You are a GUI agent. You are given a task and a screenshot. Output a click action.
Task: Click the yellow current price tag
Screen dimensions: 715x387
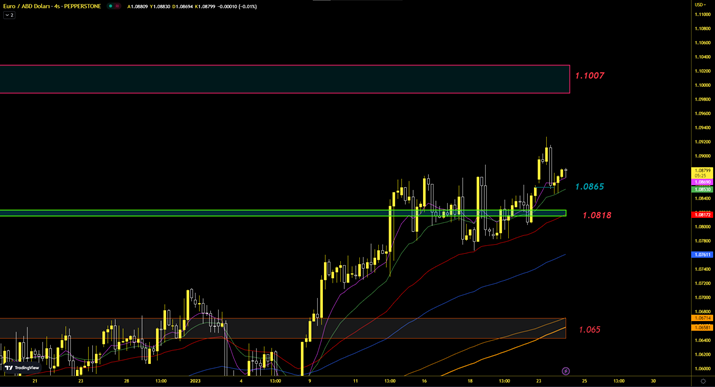(x=702, y=173)
